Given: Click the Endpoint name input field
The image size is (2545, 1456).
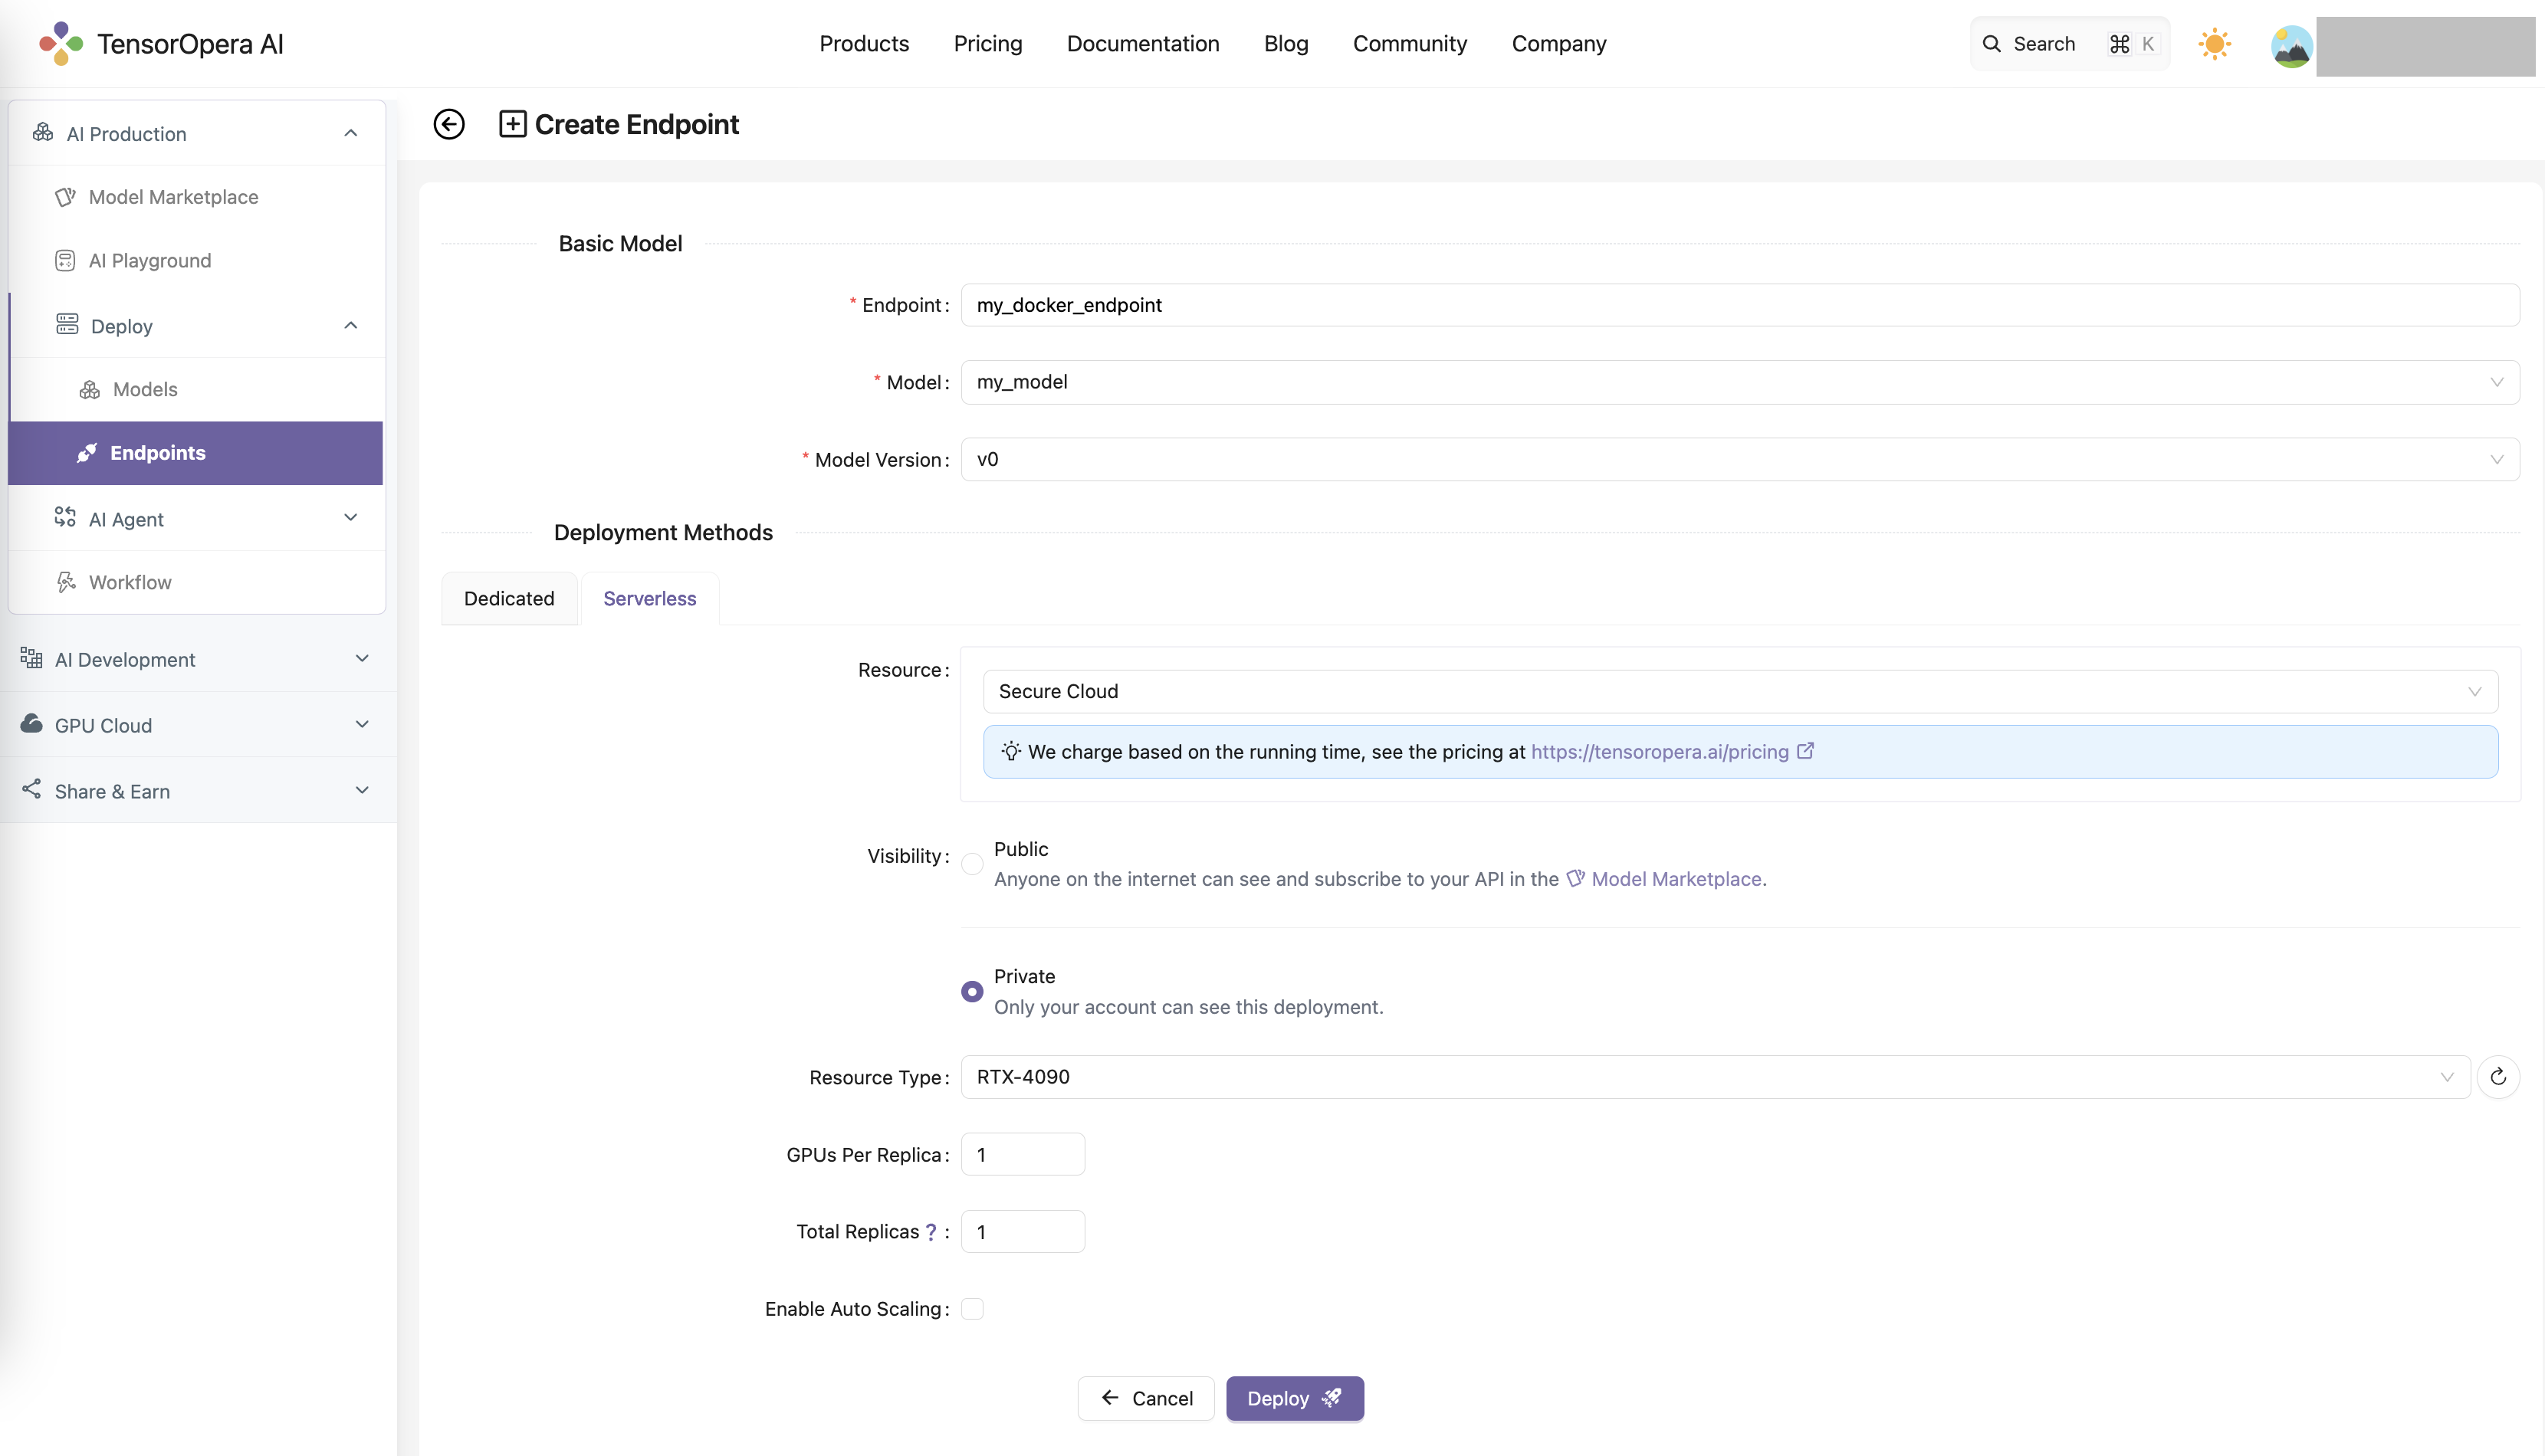Looking at the screenshot, I should pos(1739,305).
